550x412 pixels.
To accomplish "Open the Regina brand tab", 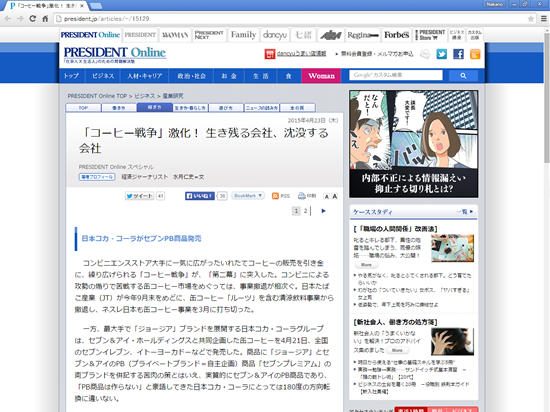I will (x=363, y=35).
